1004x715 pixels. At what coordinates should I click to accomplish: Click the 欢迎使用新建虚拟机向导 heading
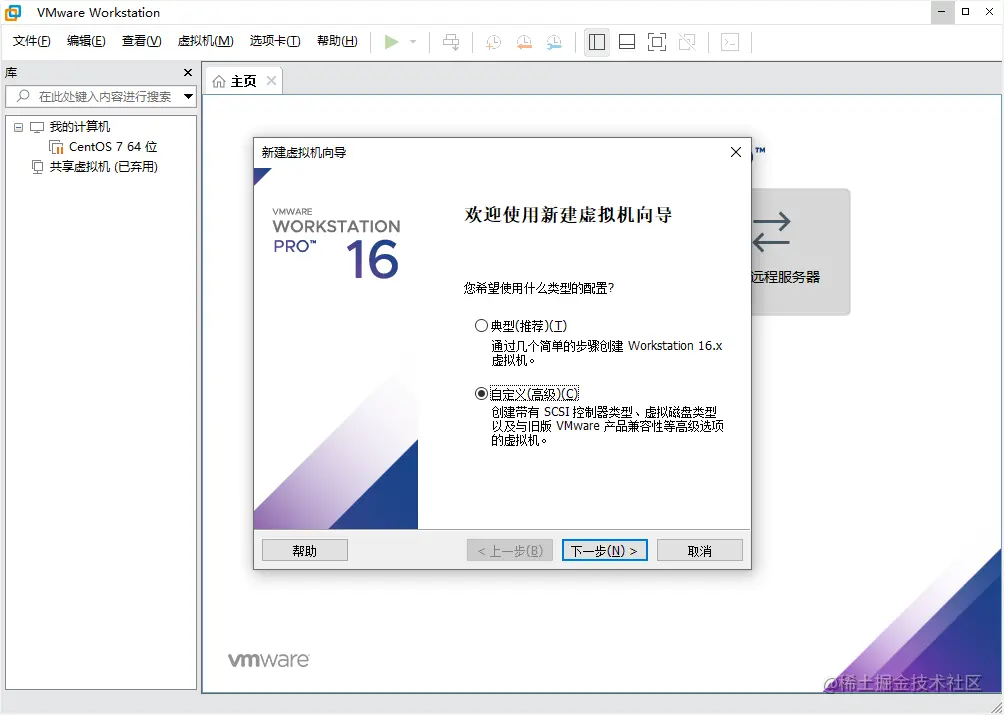click(568, 214)
